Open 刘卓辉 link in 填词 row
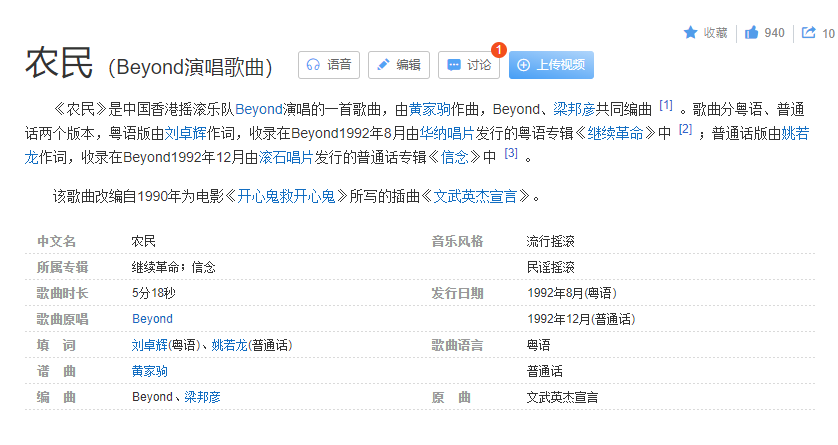Image resolution: width=838 pixels, height=445 pixels. 150,345
